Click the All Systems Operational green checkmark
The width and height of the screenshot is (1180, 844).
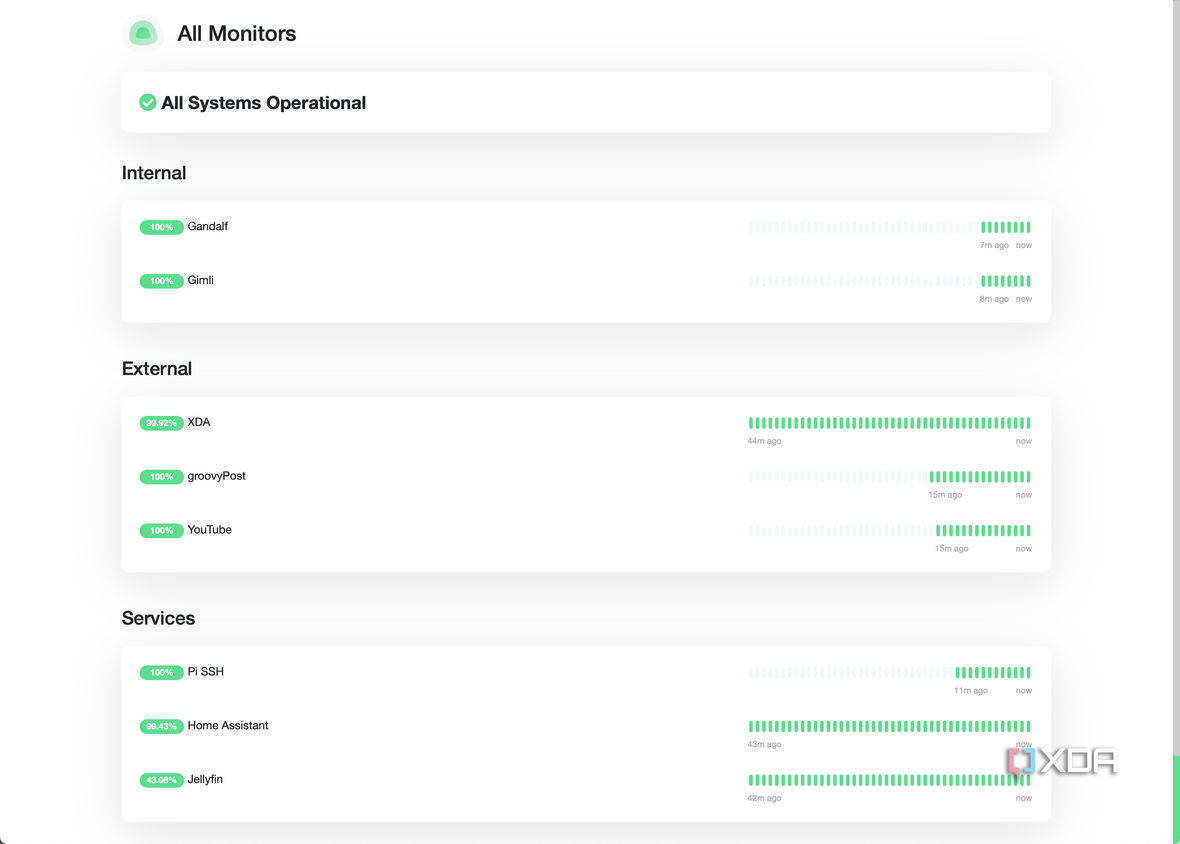[x=148, y=102]
